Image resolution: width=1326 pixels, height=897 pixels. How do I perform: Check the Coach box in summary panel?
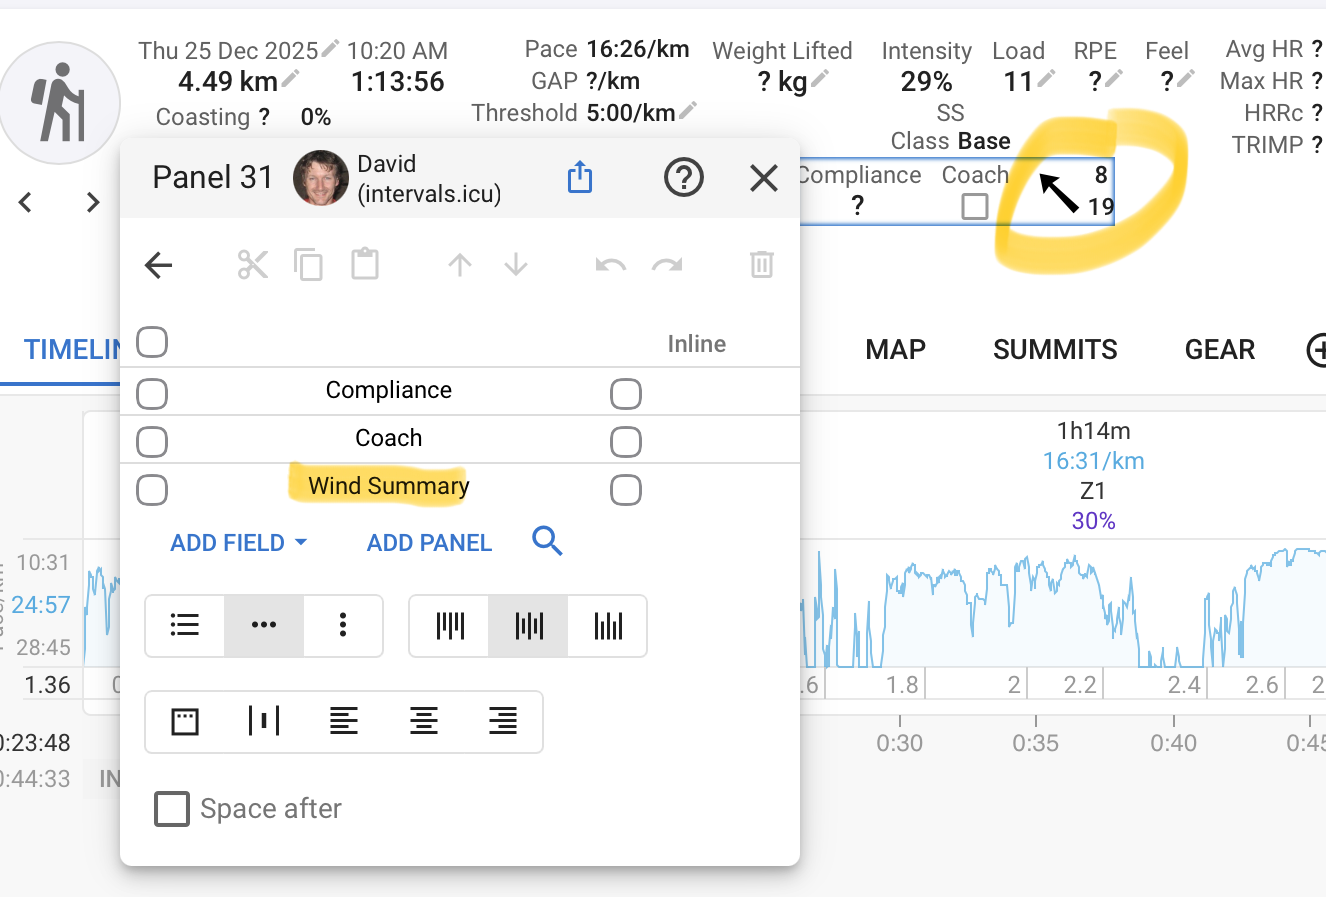(x=974, y=206)
